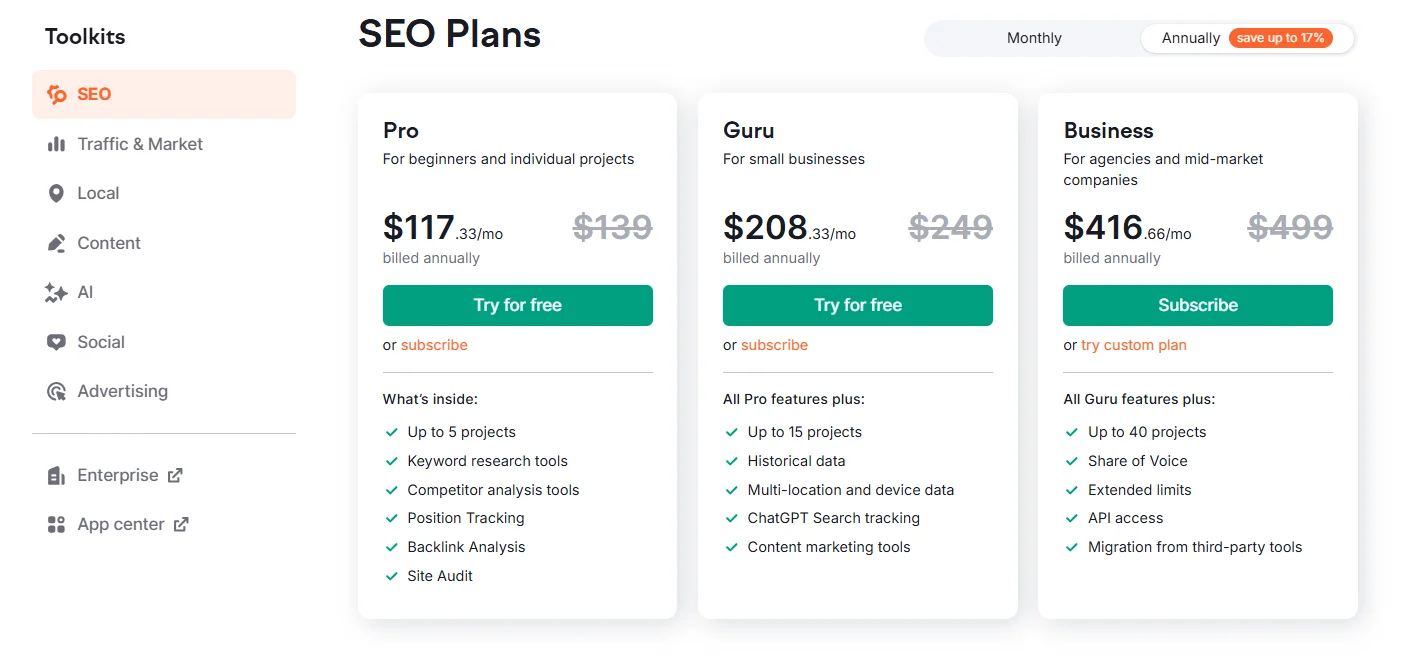Click the AI sparkles icon
The height and width of the screenshot is (661, 1415).
pos(57,292)
